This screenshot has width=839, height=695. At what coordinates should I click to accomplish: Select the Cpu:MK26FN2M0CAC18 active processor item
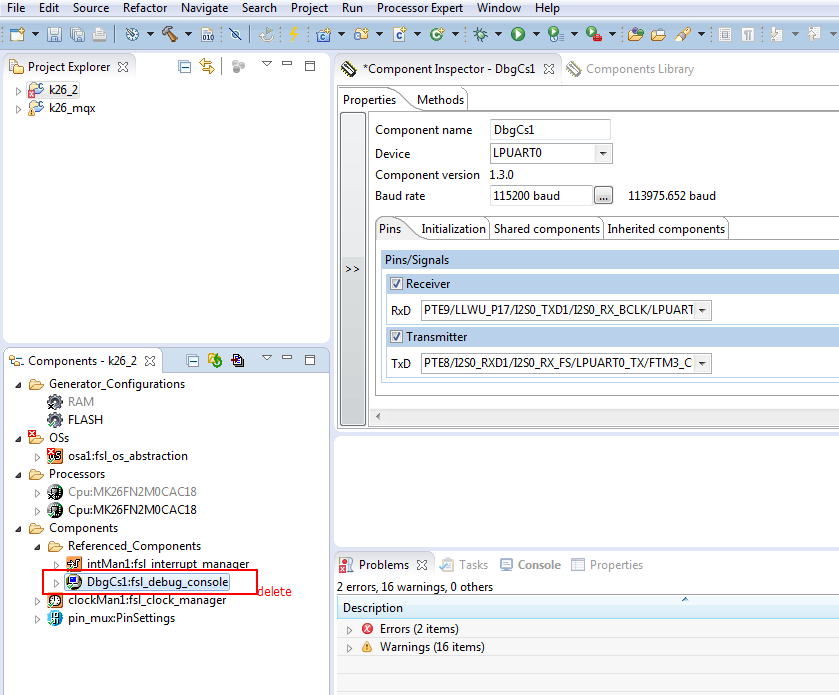pyautogui.click(x=132, y=510)
